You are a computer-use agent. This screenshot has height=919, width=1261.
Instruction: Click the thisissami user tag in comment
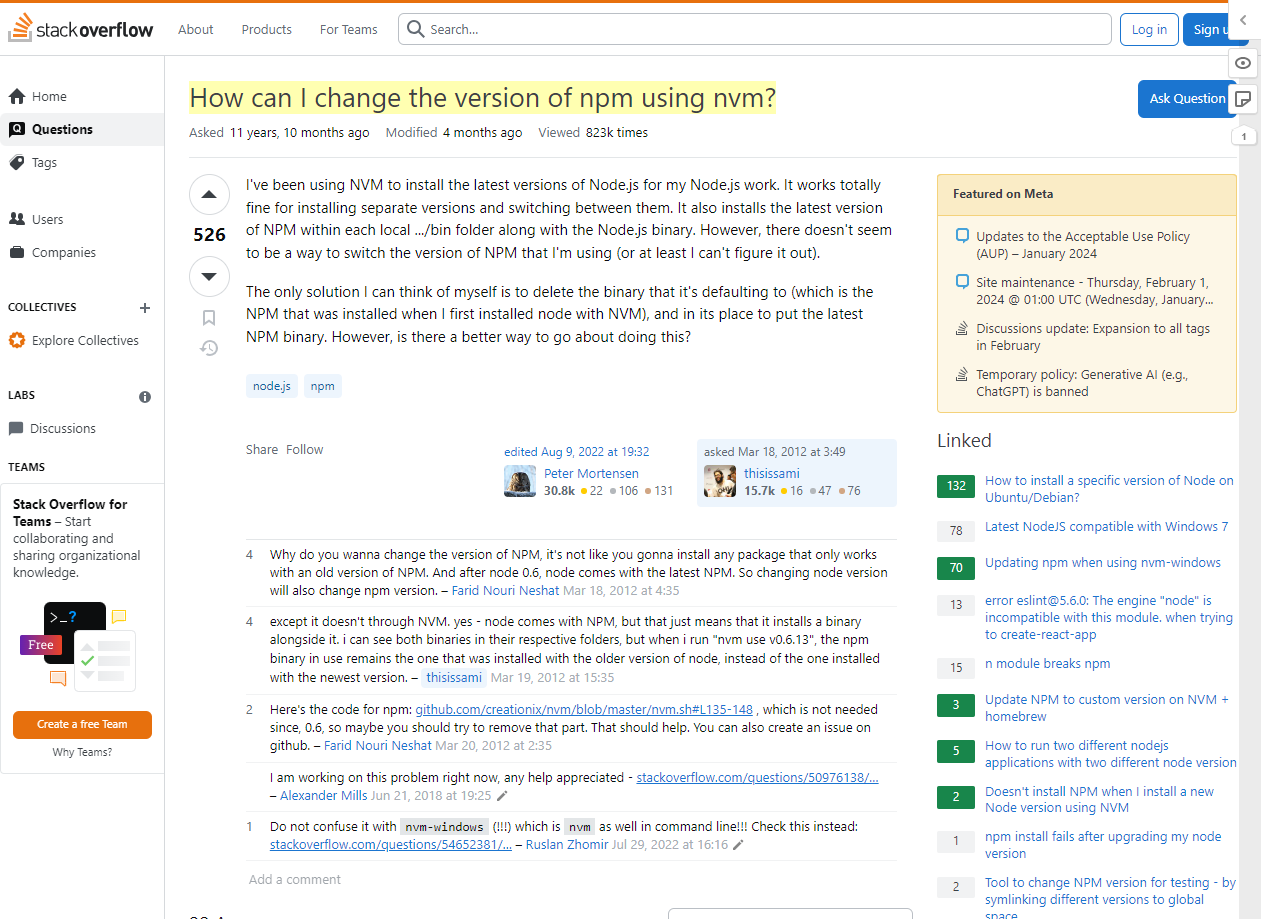point(453,677)
